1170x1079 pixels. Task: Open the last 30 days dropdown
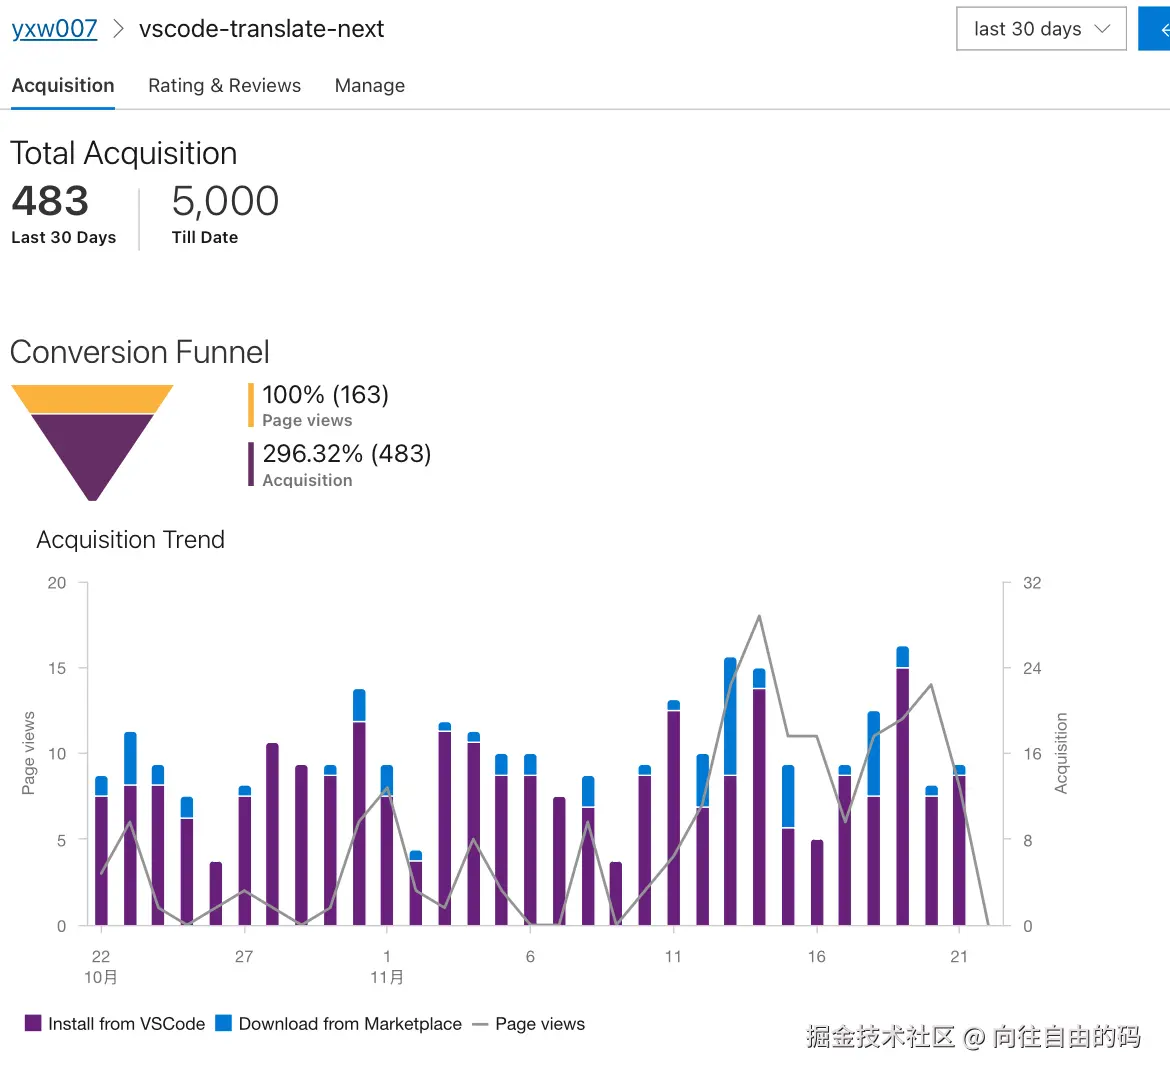(x=1028, y=29)
